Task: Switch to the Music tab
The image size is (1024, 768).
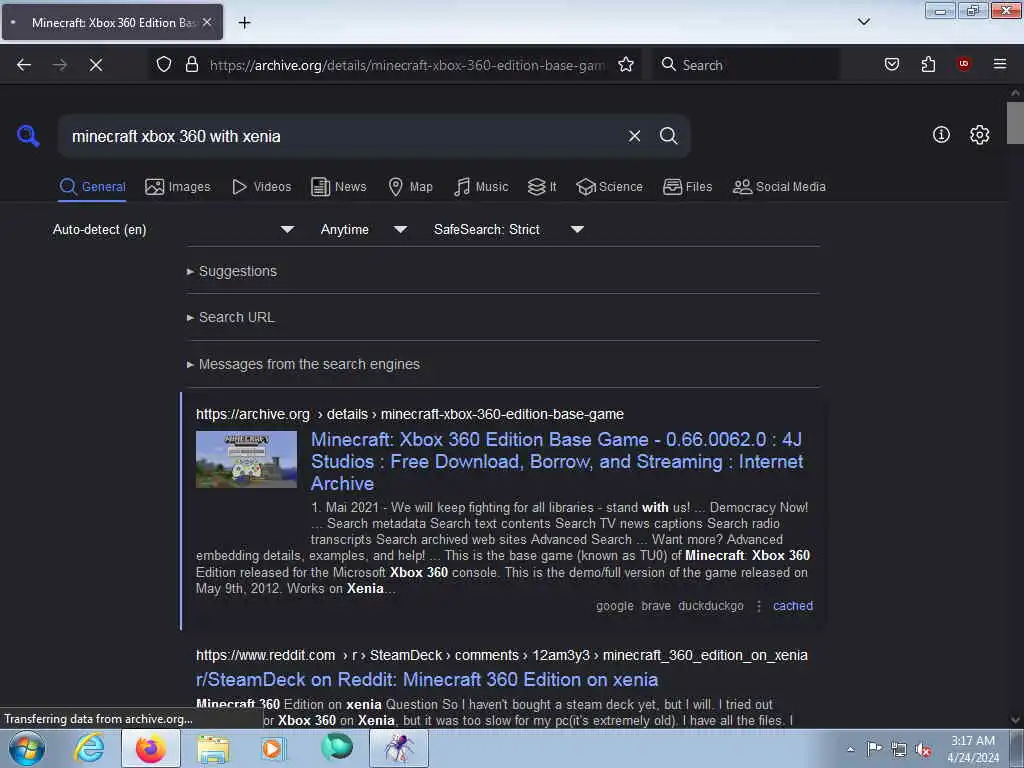Action: click(x=481, y=187)
